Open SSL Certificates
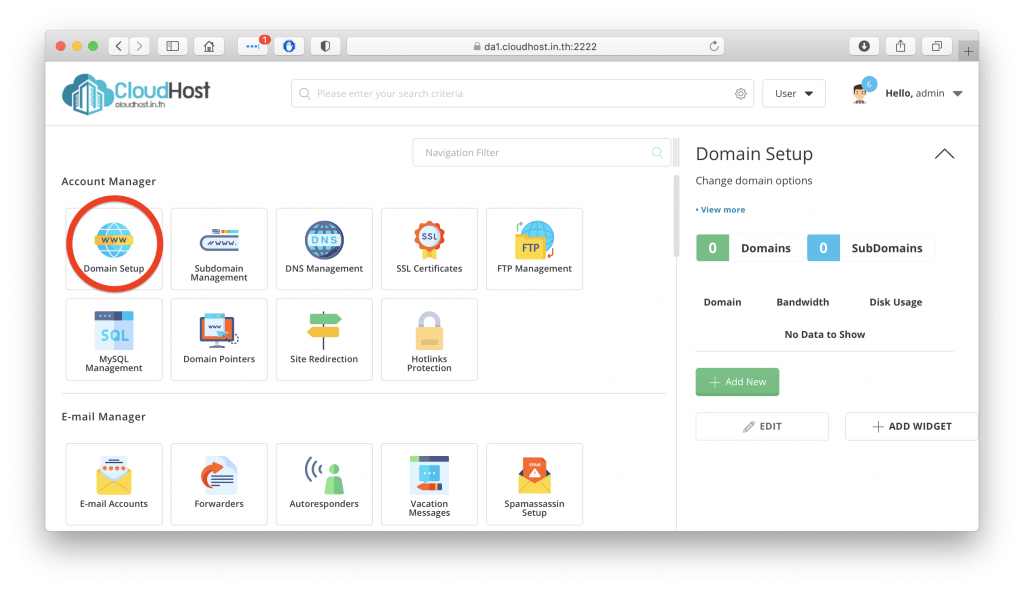The height and width of the screenshot is (591, 1024). 429,248
